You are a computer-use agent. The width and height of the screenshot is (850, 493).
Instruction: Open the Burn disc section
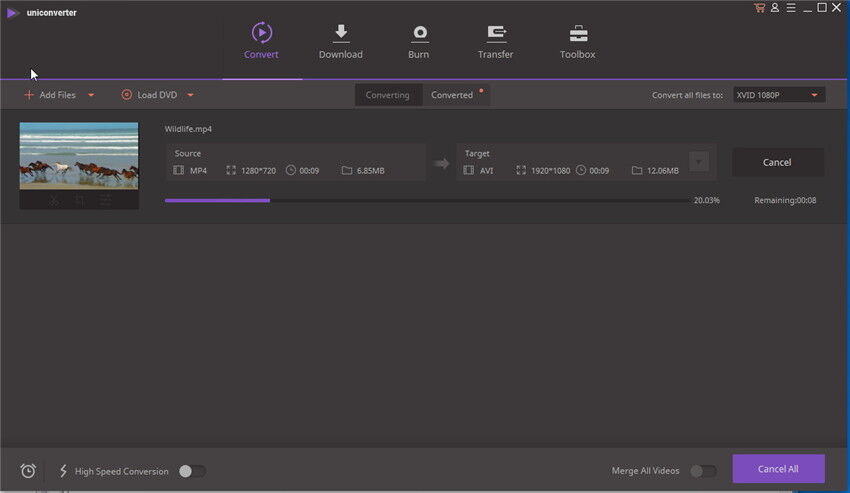419,33
